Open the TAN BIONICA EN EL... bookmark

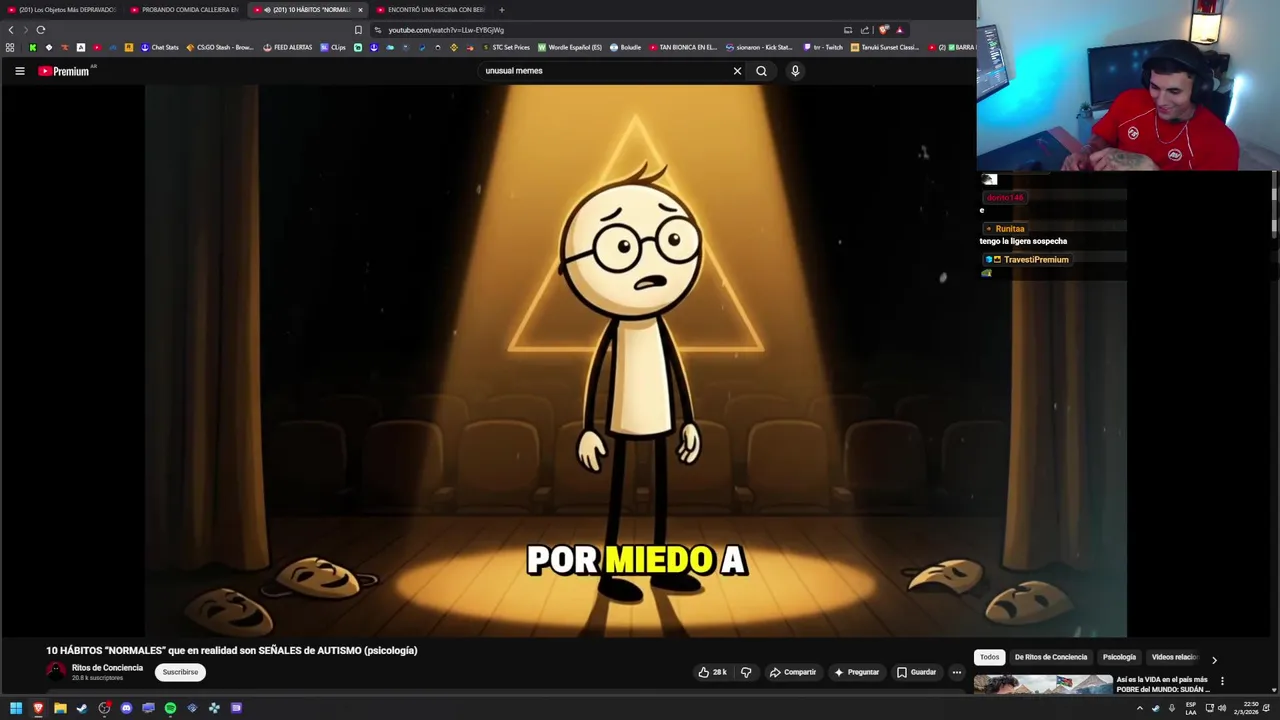[684, 47]
